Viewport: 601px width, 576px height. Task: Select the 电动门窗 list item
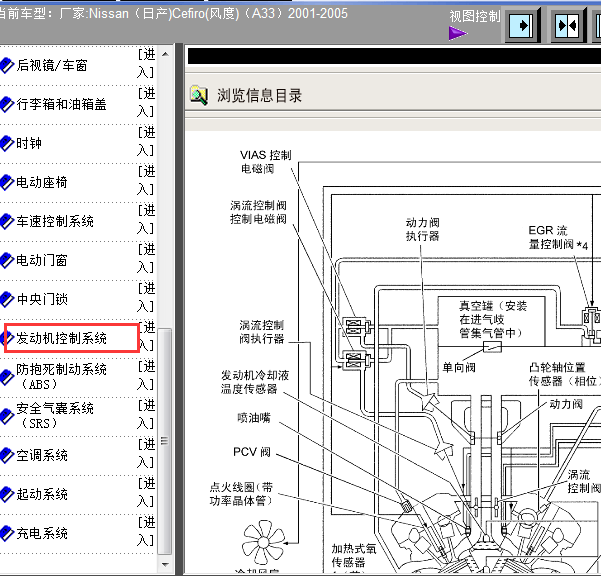tap(42, 261)
